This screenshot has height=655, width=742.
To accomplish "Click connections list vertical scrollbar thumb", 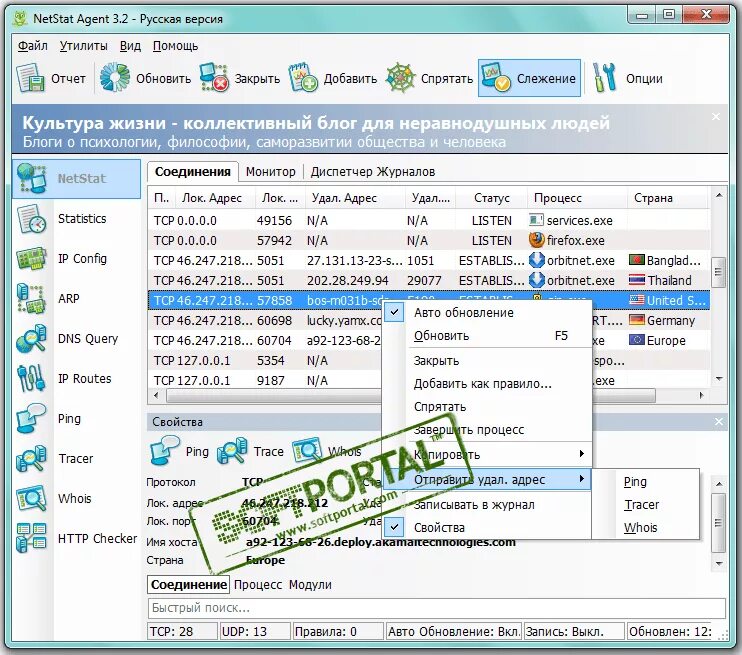I will click(718, 272).
